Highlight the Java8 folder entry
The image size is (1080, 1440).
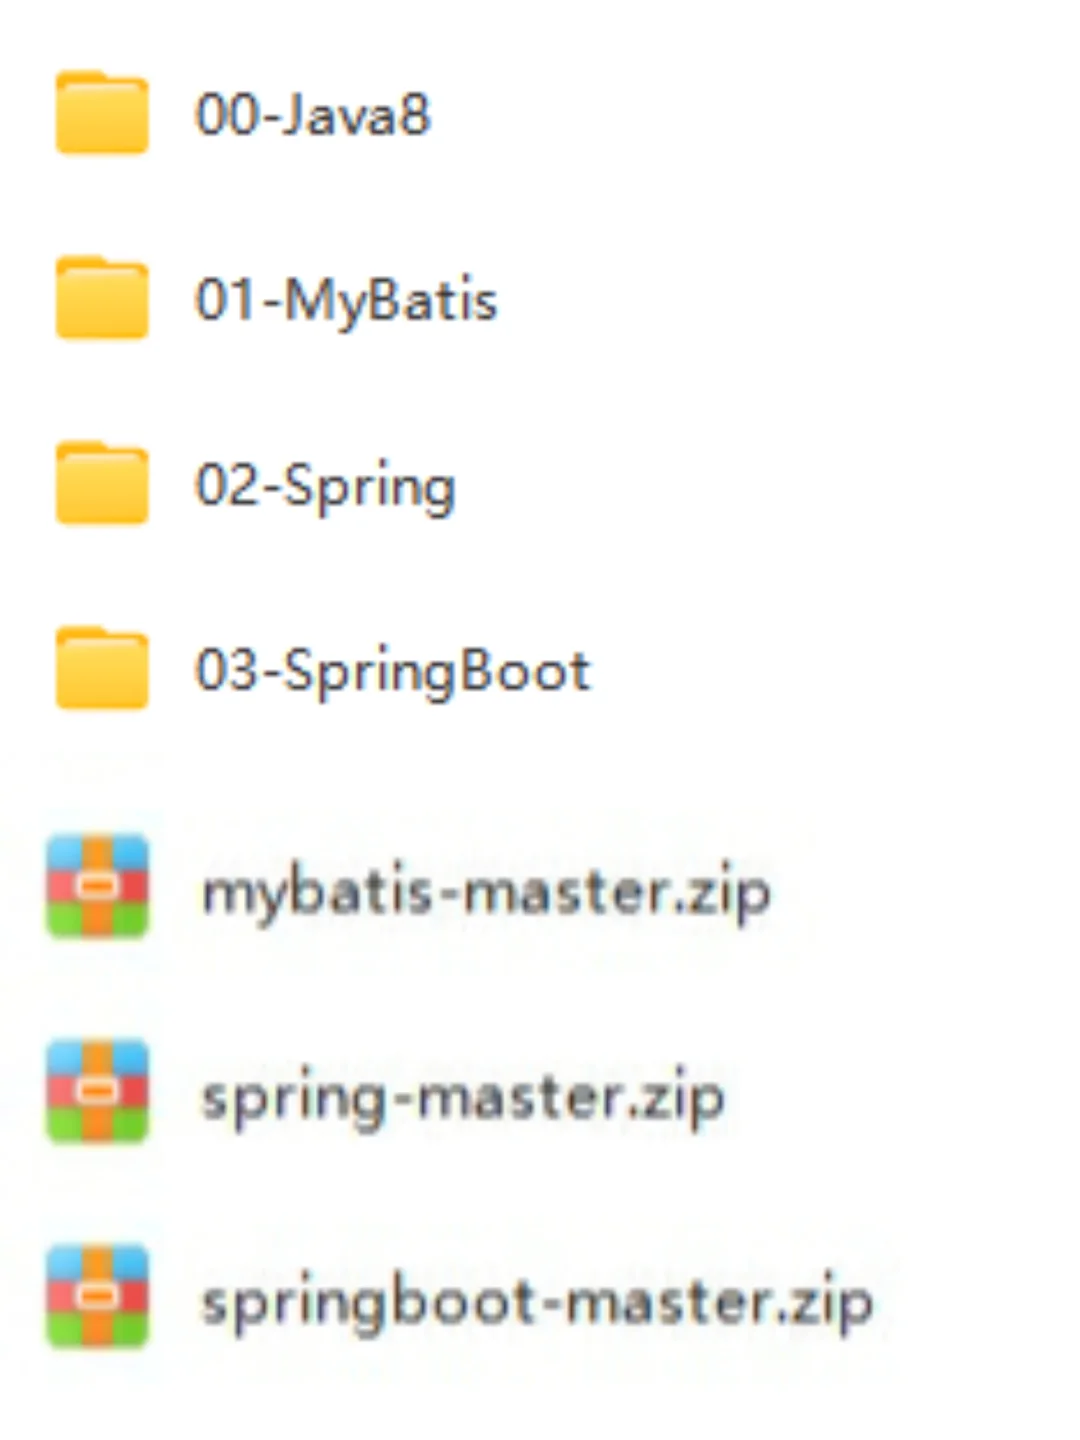pos(243,113)
